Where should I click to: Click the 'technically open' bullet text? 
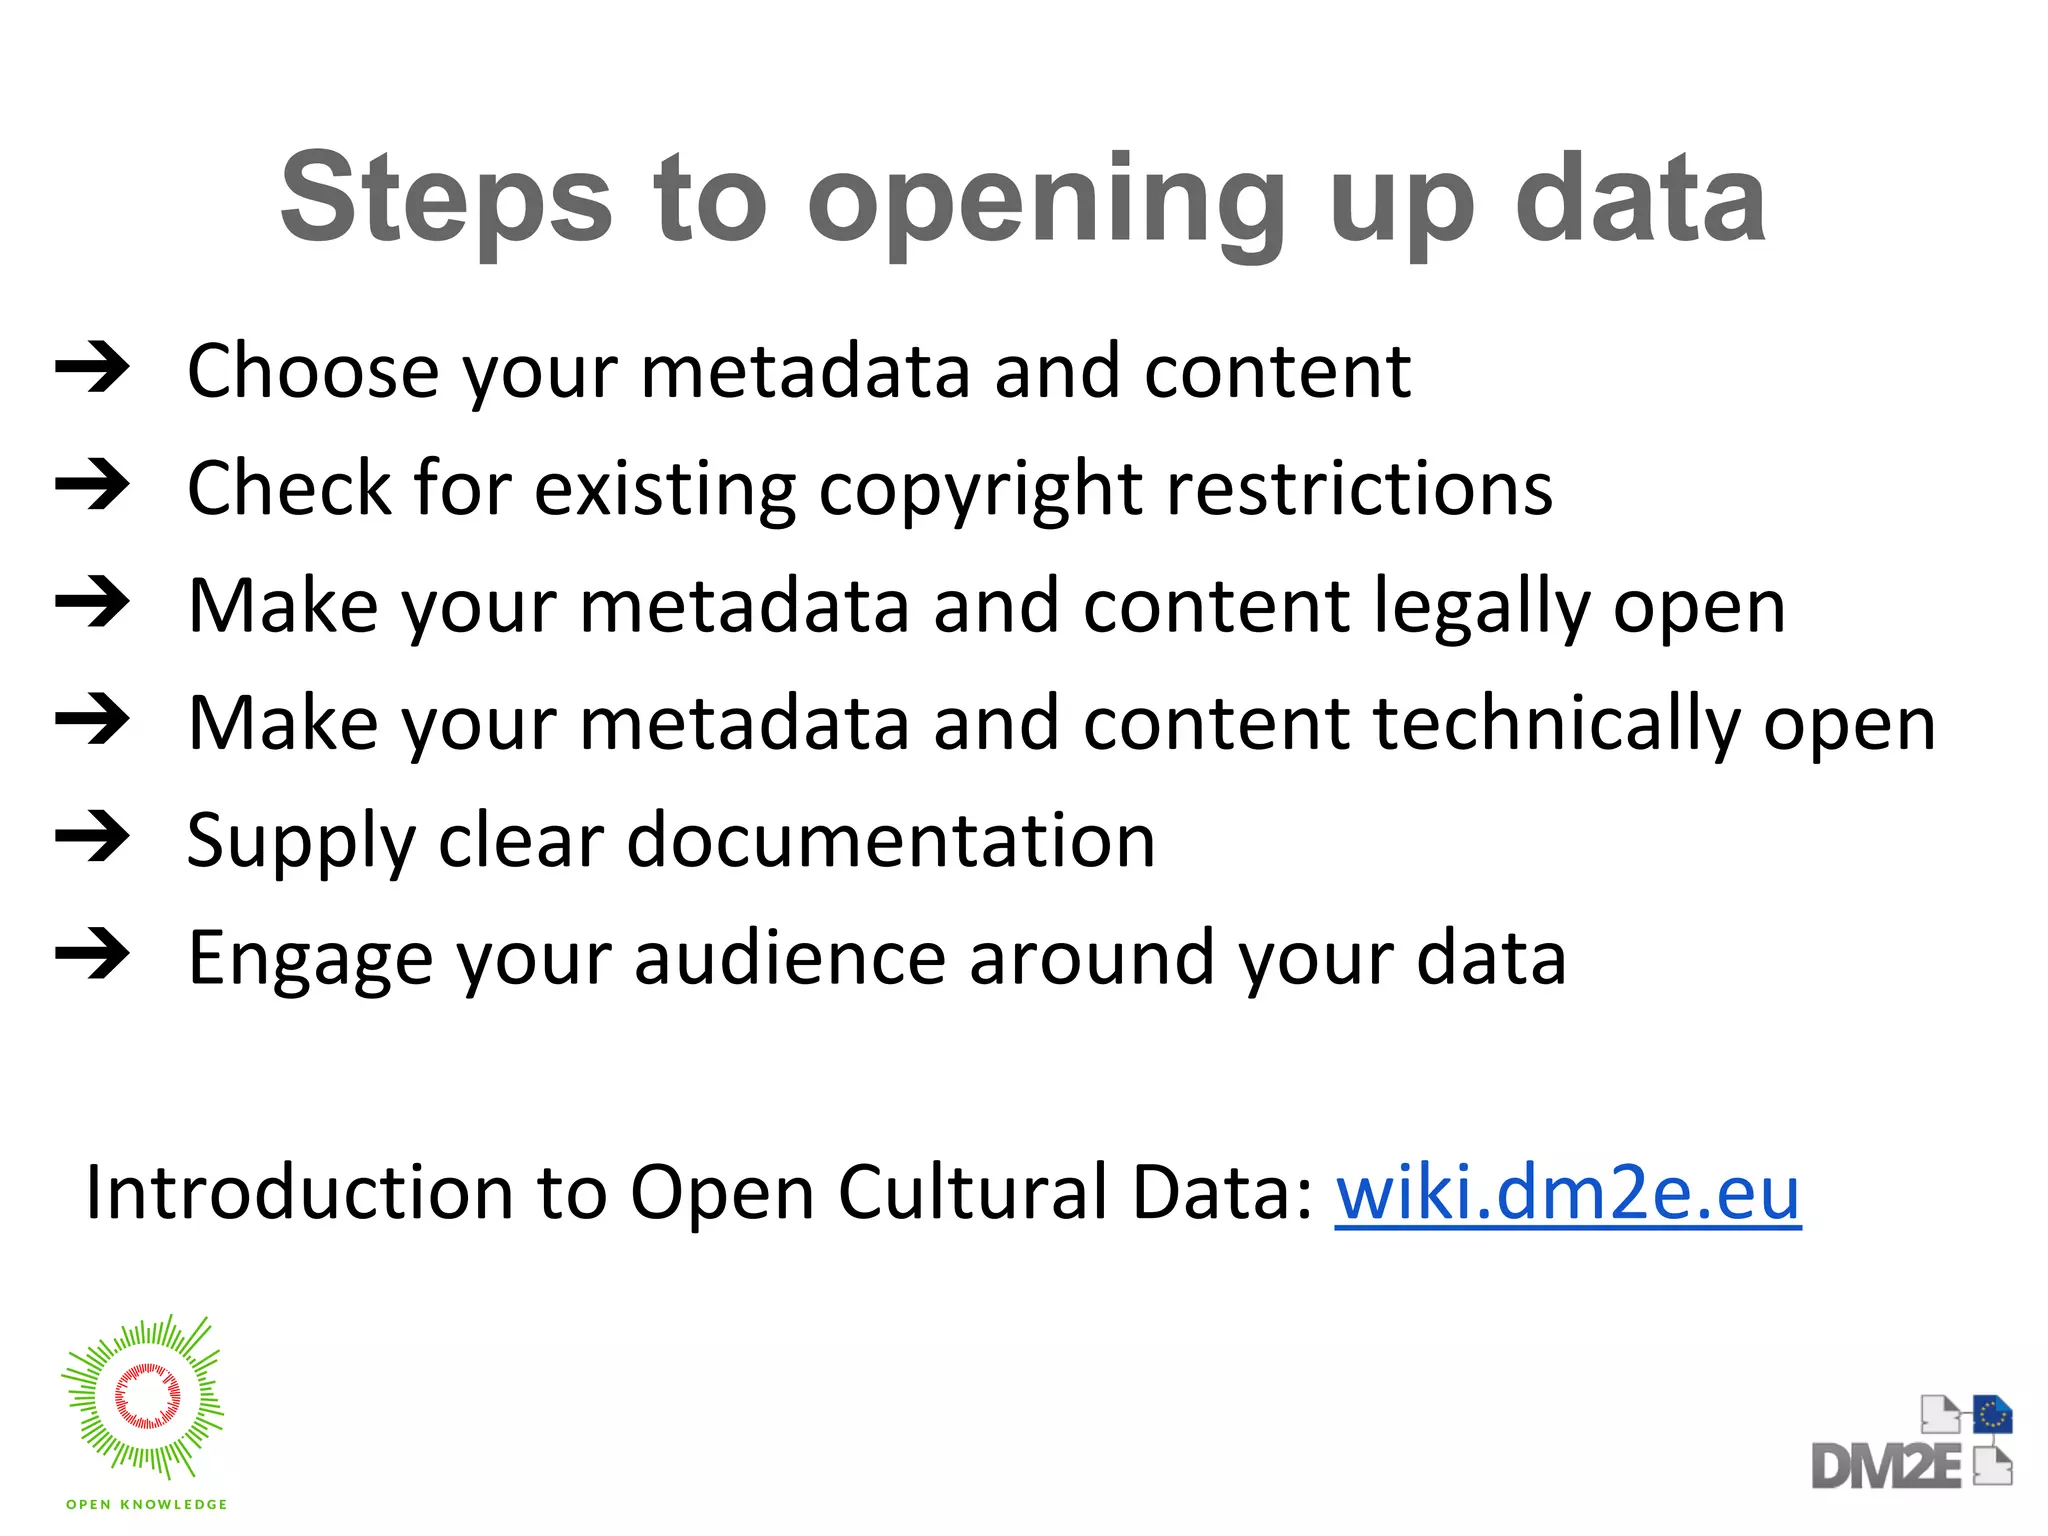(x=1061, y=723)
